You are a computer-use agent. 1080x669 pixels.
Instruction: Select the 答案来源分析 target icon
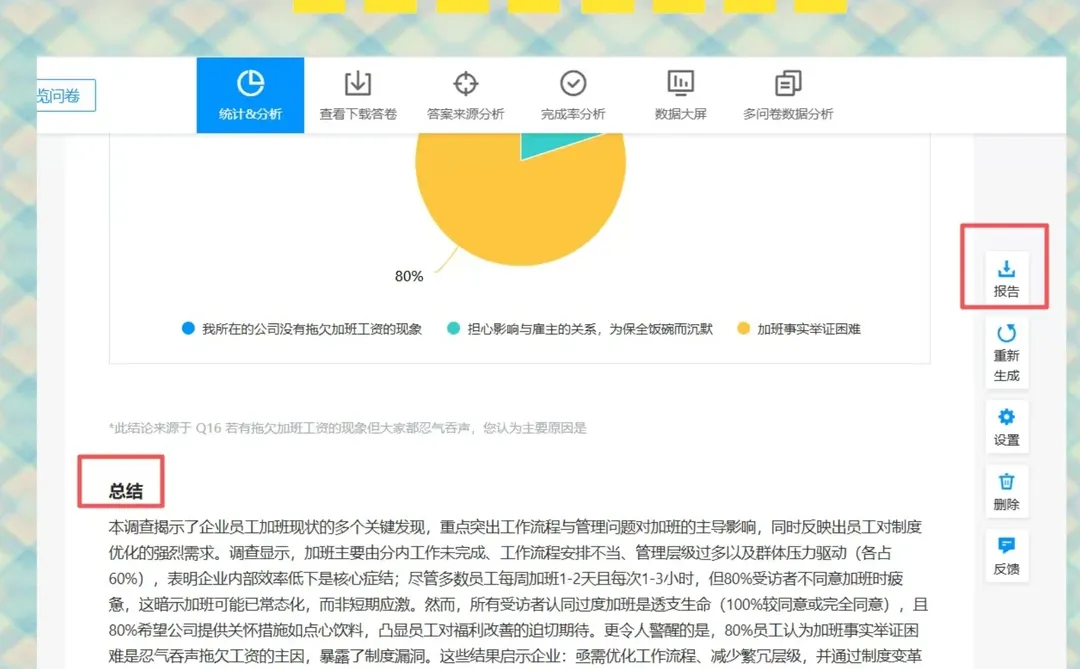pyautogui.click(x=465, y=83)
